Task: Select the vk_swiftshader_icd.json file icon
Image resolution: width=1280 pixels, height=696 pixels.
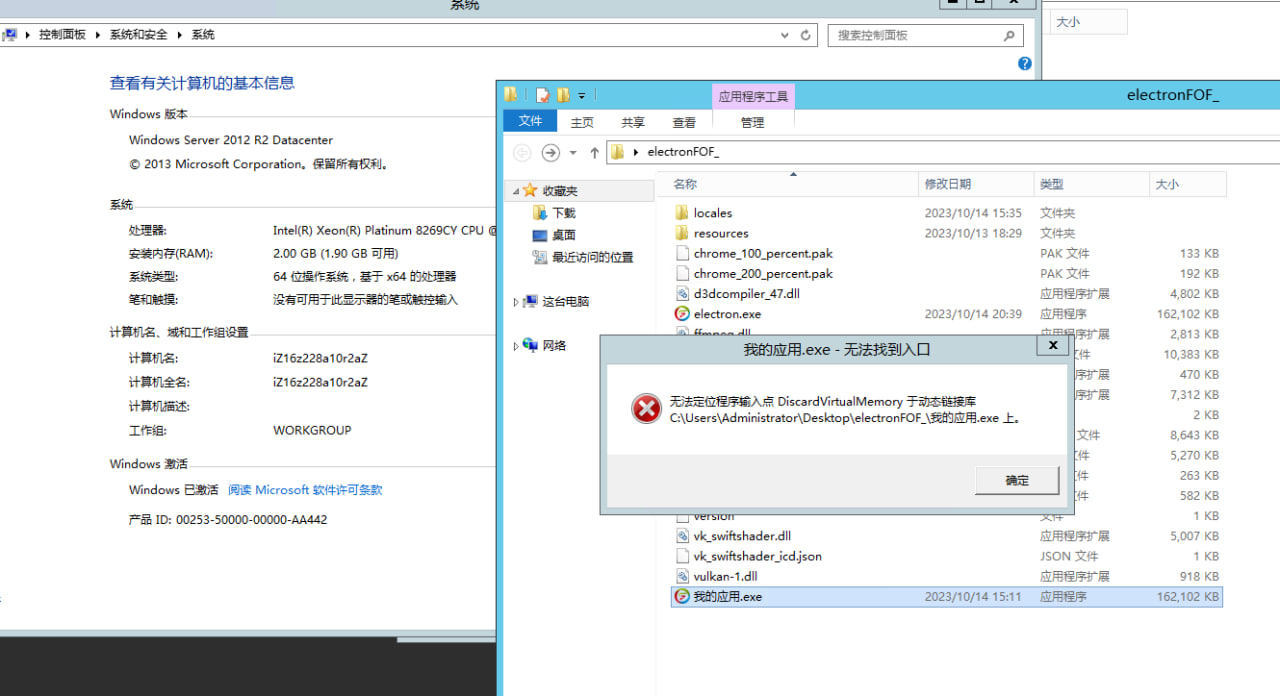Action: pyautogui.click(x=682, y=556)
